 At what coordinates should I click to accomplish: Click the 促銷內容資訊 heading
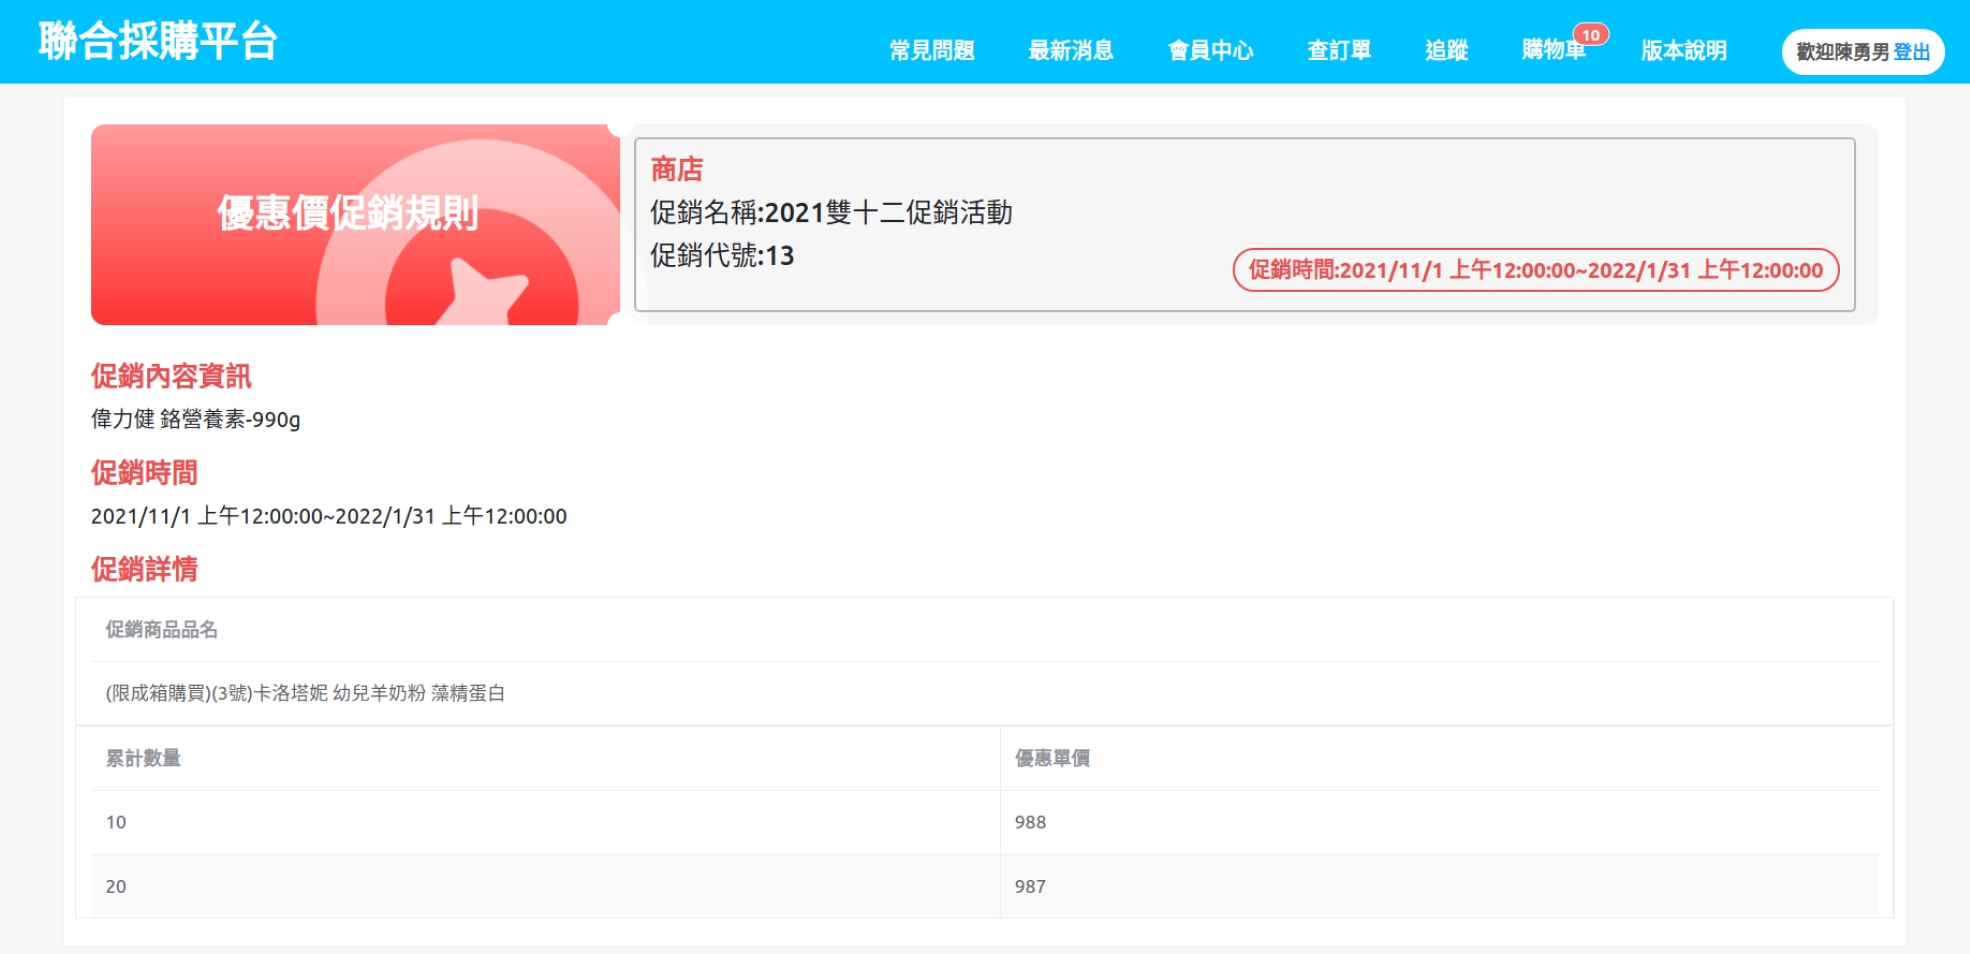tap(171, 376)
